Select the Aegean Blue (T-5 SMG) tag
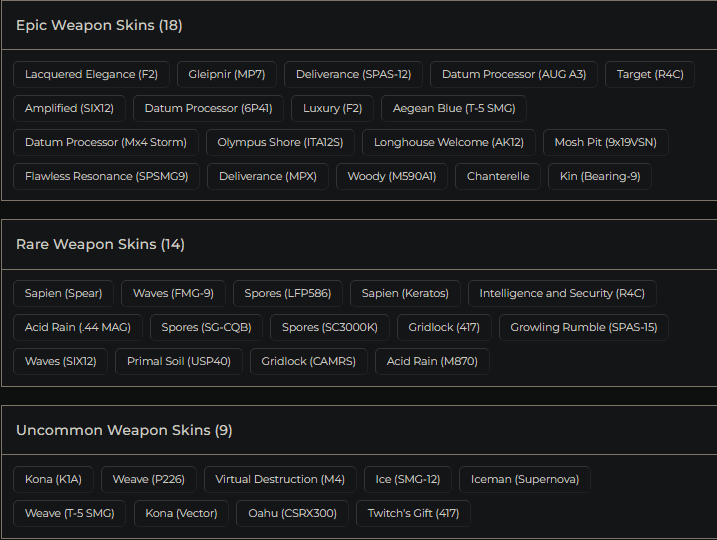The width and height of the screenshot is (717, 540). 455,108
